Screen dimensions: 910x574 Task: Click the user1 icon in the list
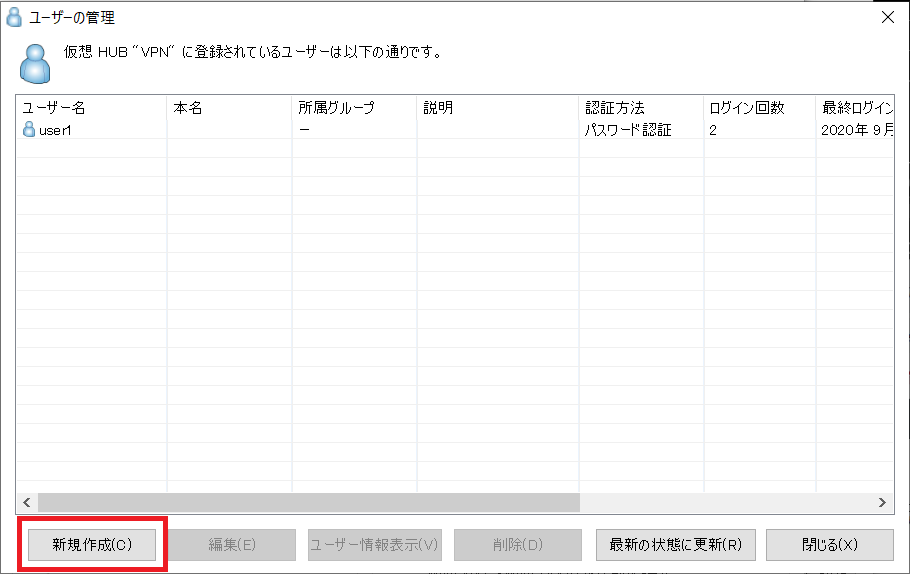(28, 129)
